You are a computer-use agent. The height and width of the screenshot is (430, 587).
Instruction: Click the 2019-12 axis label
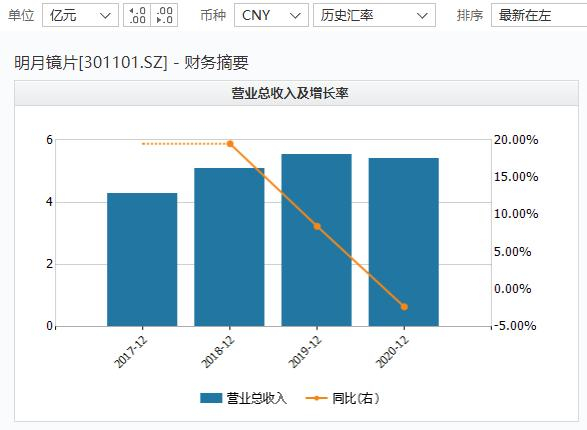coord(305,351)
